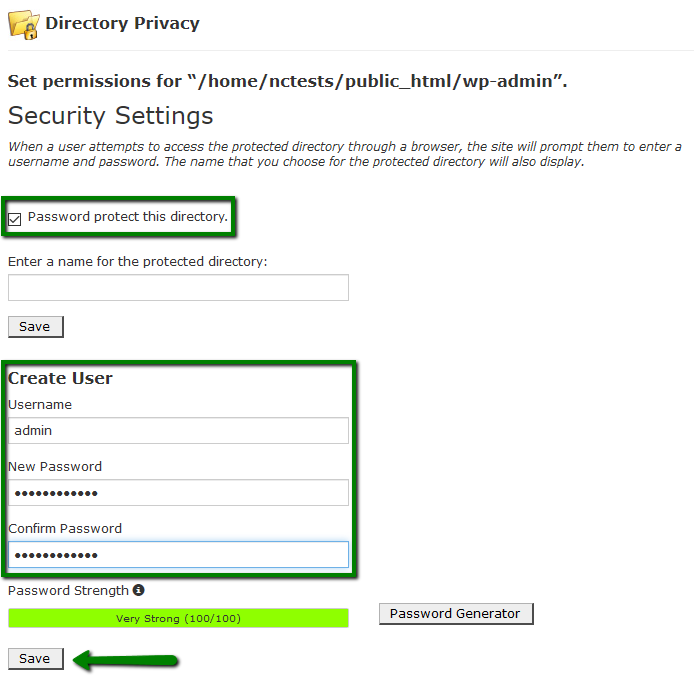
Task: Uncheck the Password protect this directory checkbox
Action: 15,219
